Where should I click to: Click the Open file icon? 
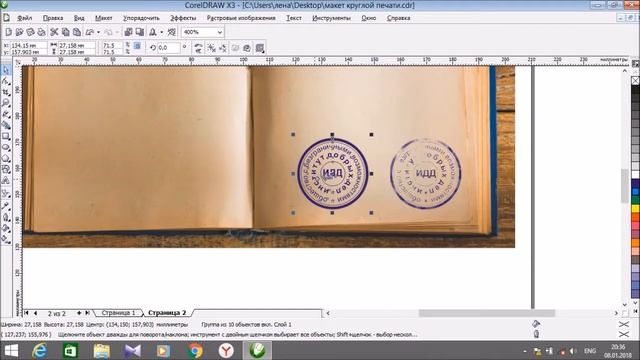[x=19, y=32]
